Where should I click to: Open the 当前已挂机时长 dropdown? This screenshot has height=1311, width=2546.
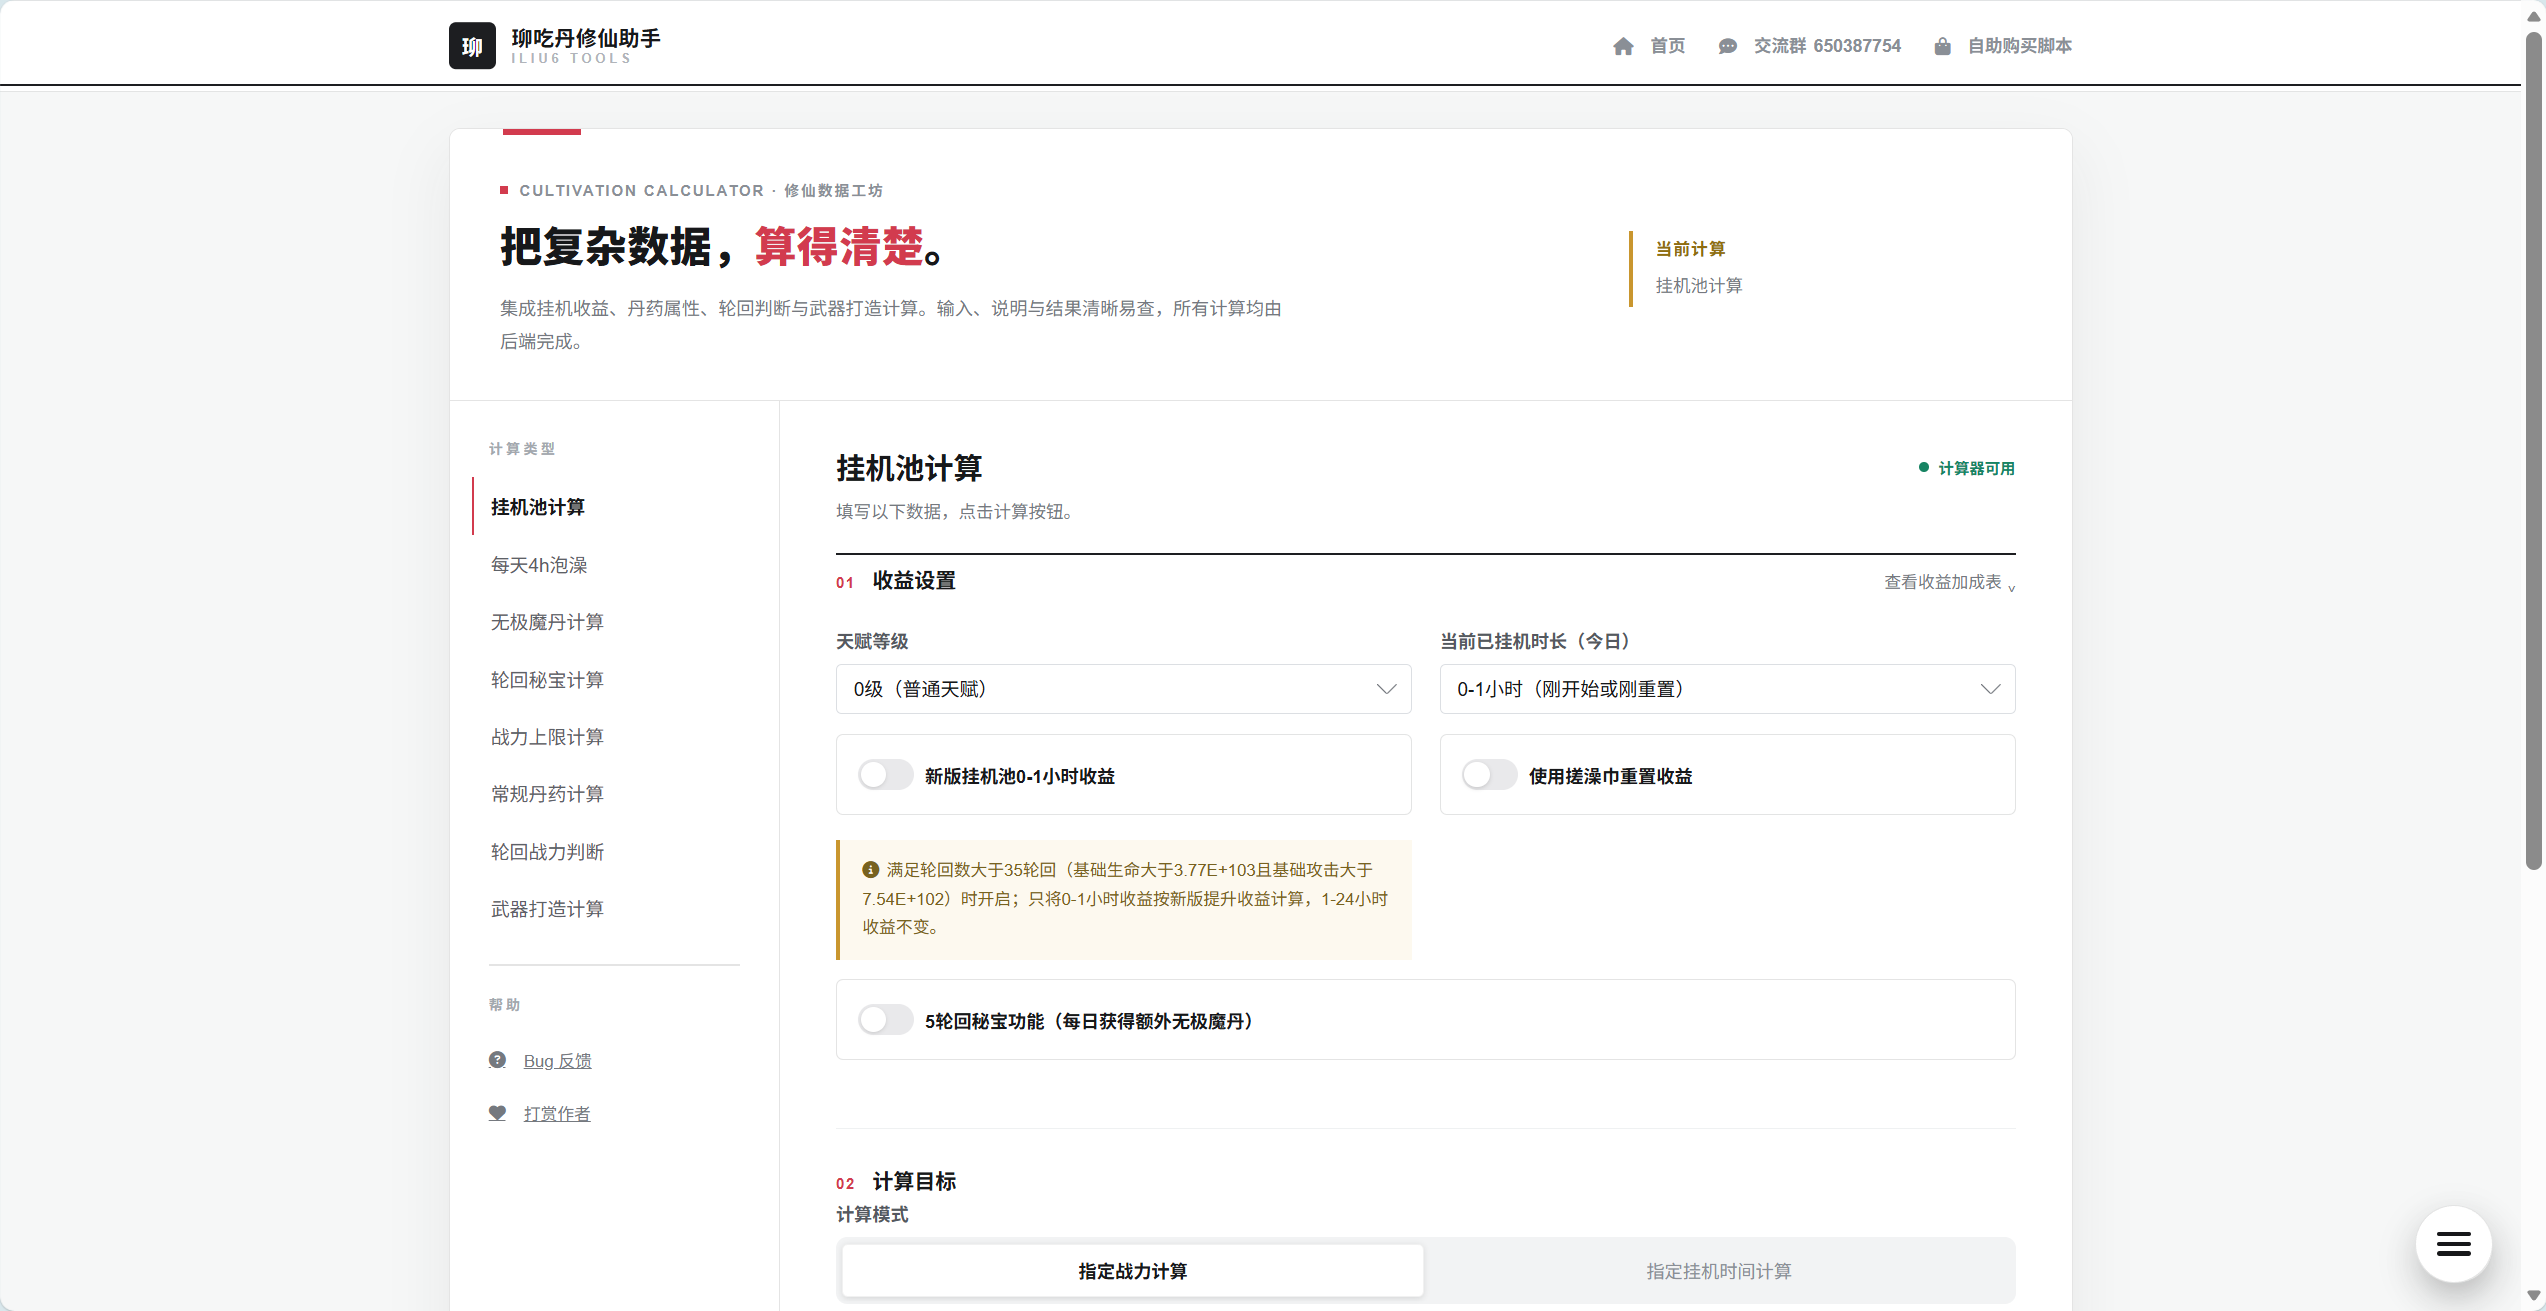[x=1727, y=689]
